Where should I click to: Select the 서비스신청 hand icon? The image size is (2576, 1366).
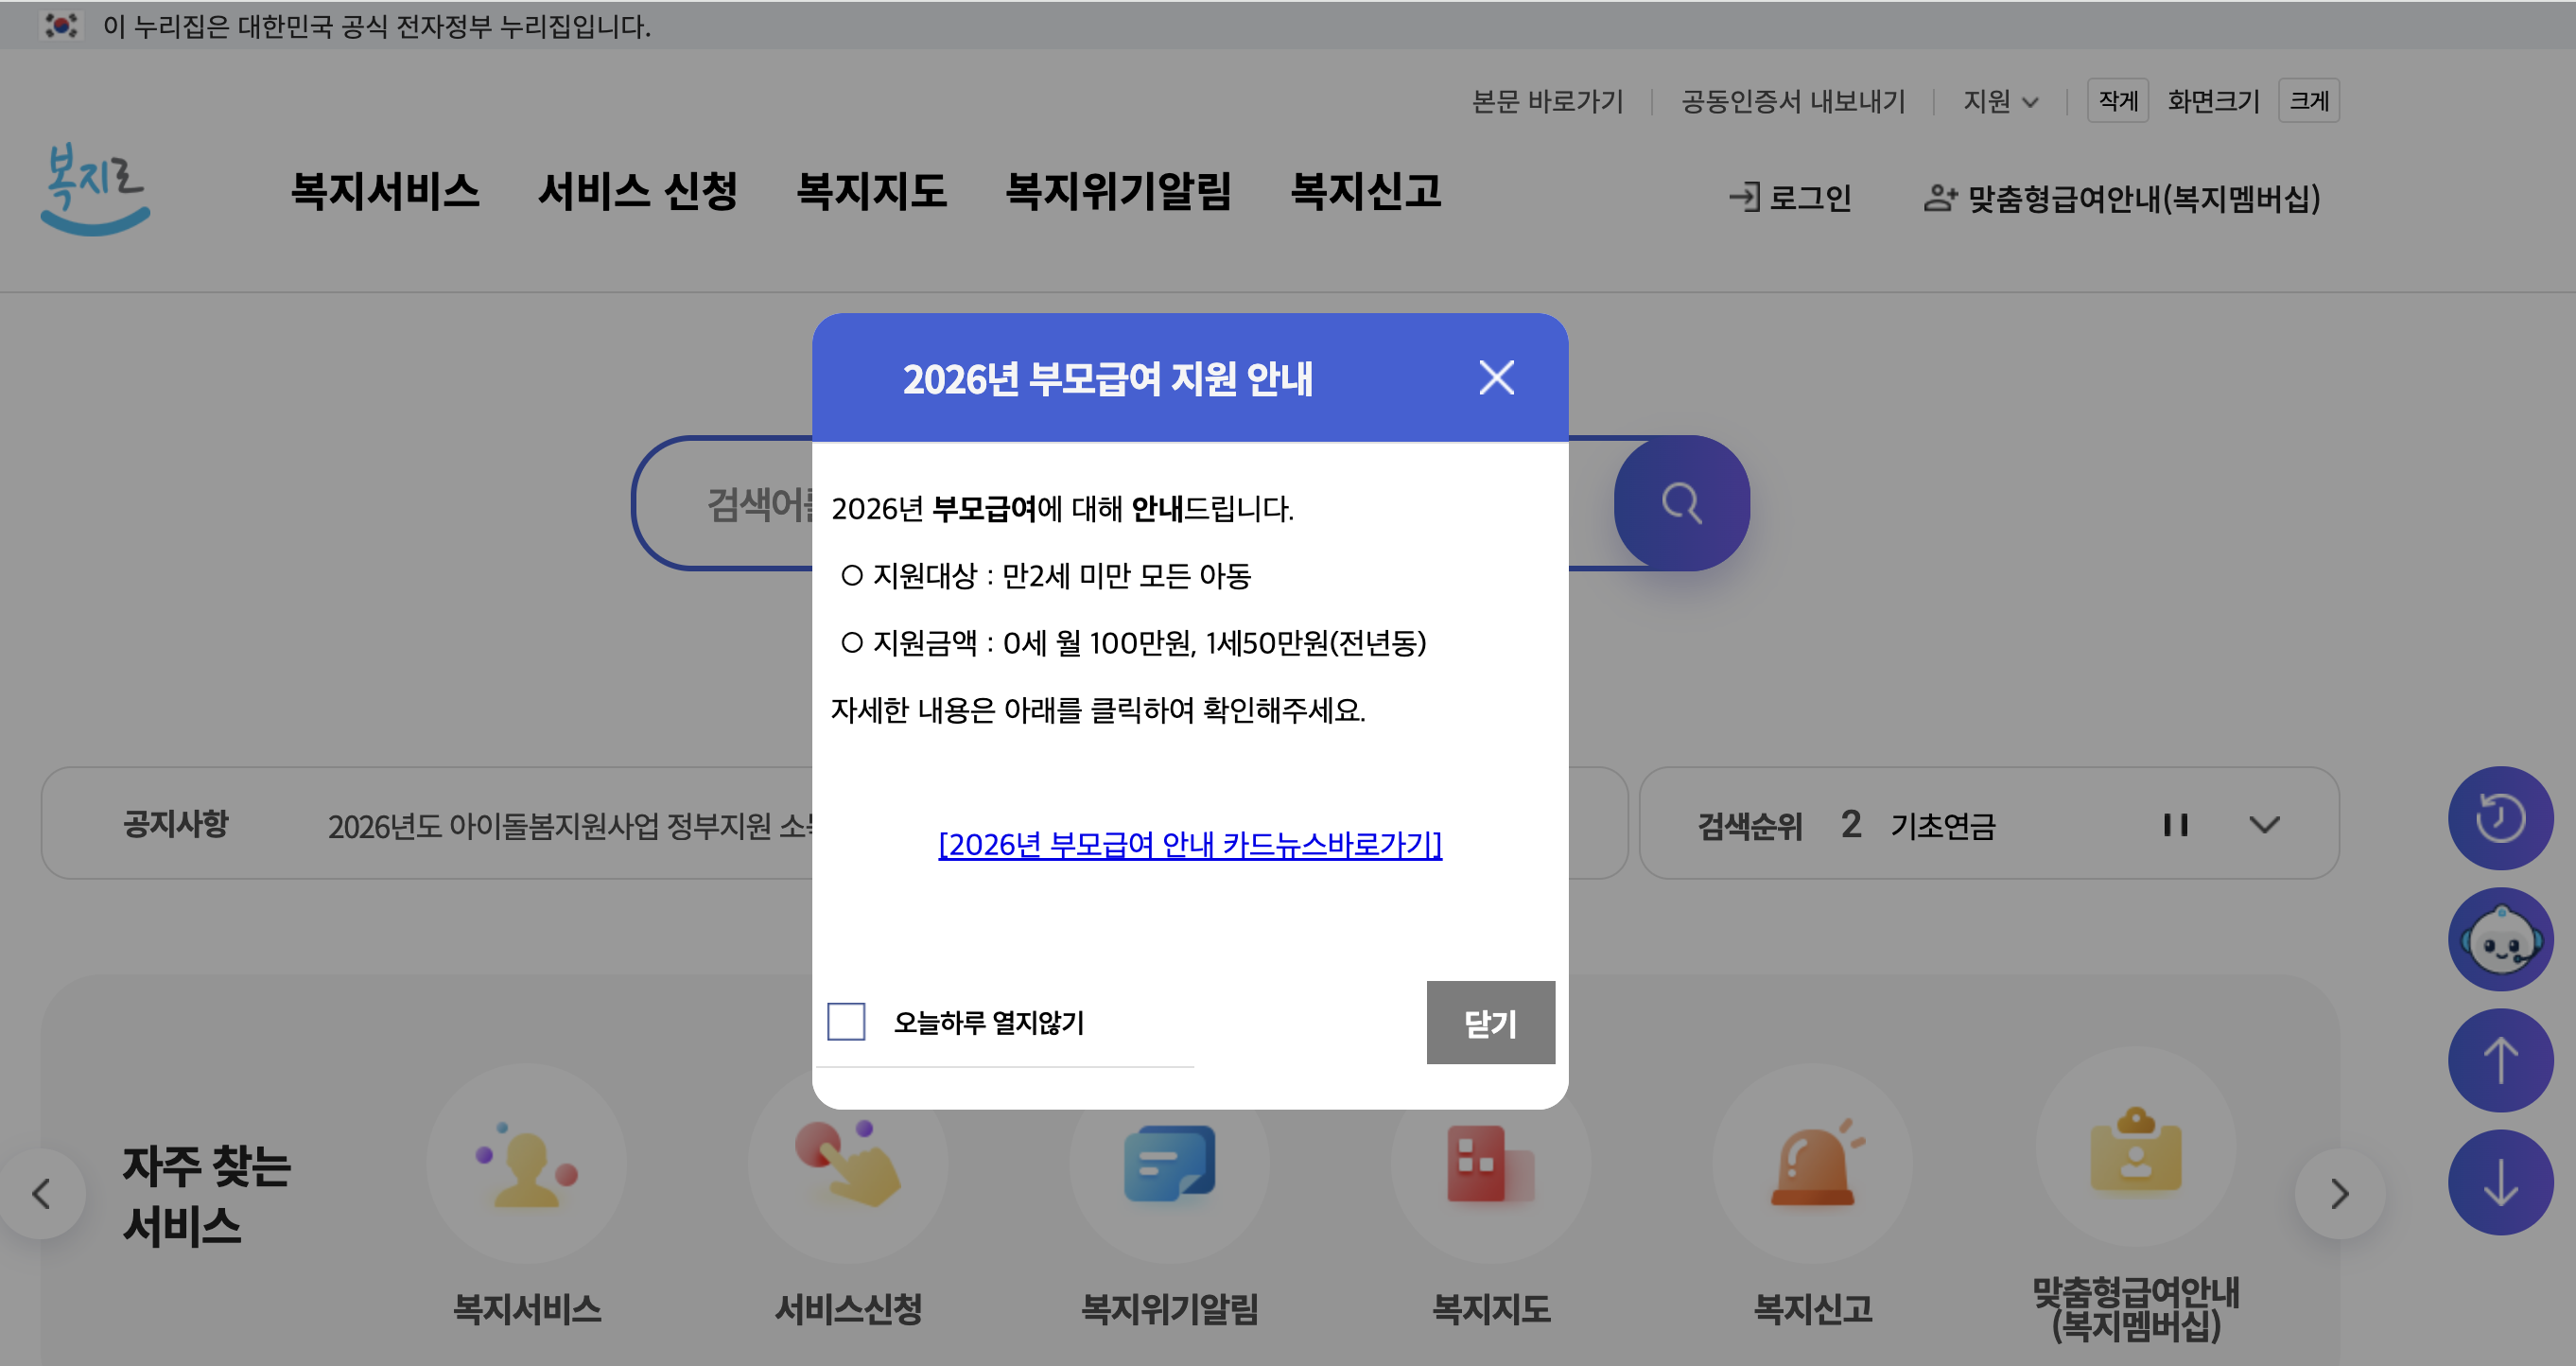849,1165
